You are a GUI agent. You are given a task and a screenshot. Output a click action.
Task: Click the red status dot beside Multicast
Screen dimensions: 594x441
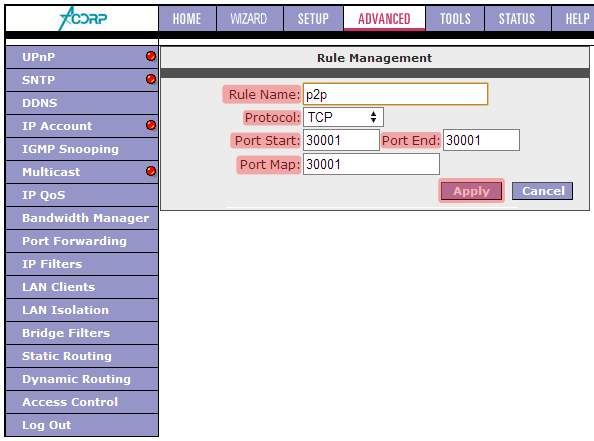(151, 171)
